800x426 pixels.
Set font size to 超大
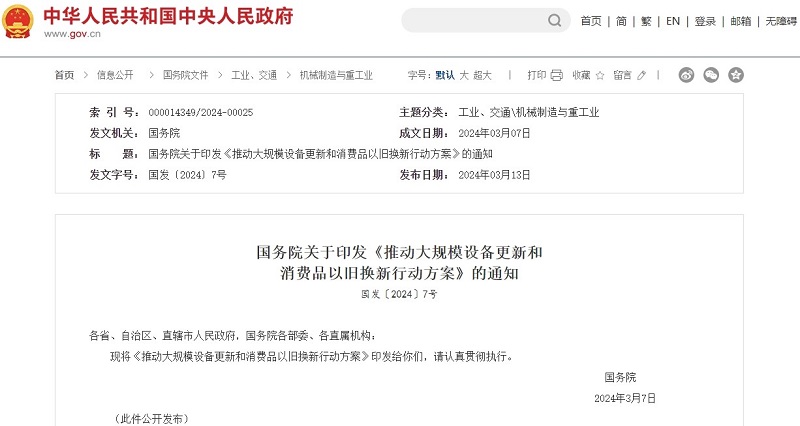482,75
